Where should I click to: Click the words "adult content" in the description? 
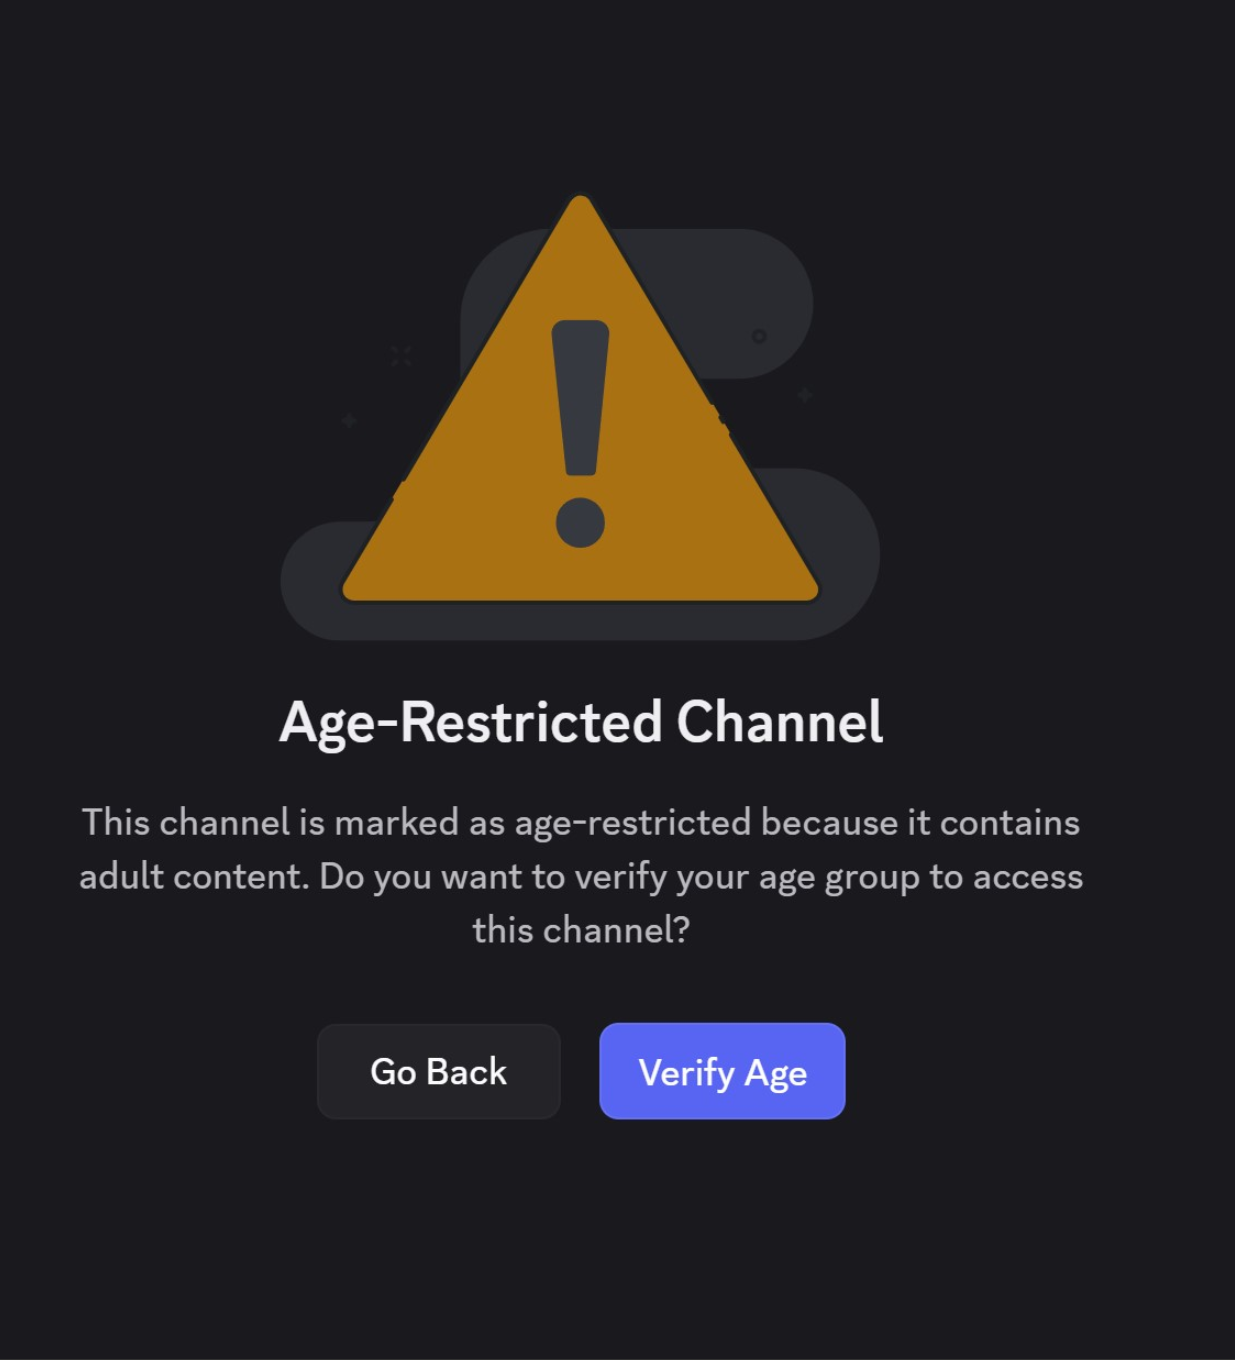pyautogui.click(x=194, y=876)
